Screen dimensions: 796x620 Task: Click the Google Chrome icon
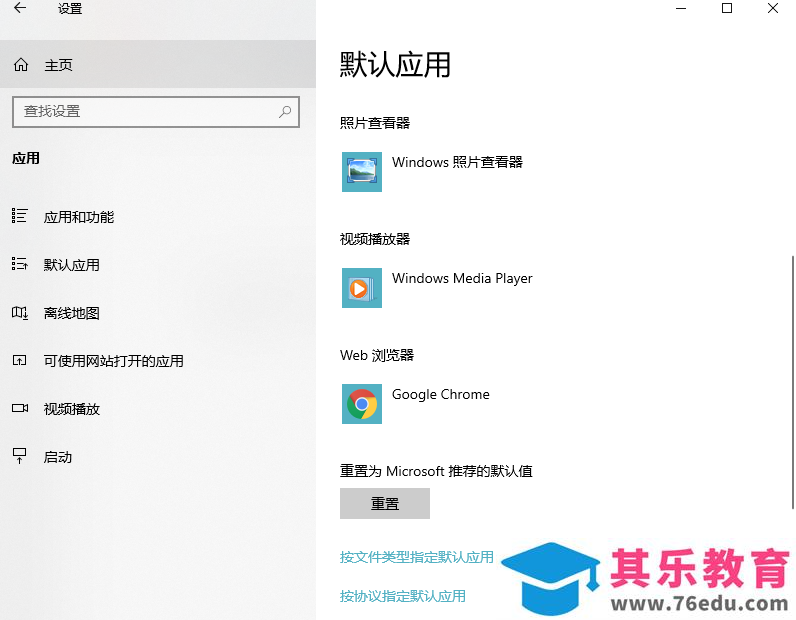(361, 404)
